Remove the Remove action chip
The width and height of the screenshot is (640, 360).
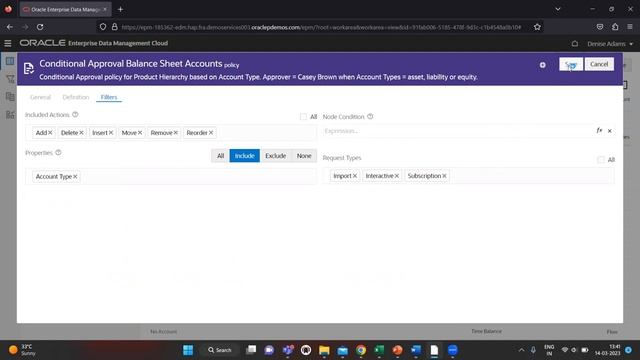click(x=176, y=133)
